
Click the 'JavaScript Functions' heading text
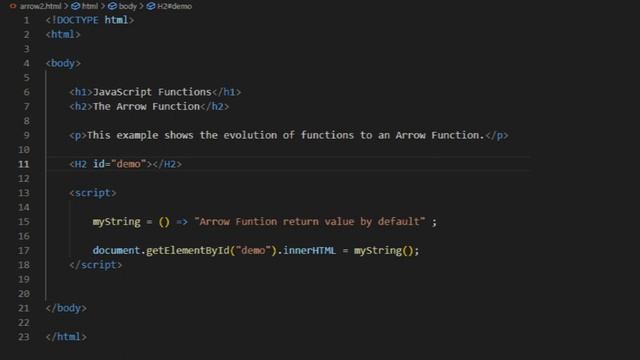tap(152, 92)
